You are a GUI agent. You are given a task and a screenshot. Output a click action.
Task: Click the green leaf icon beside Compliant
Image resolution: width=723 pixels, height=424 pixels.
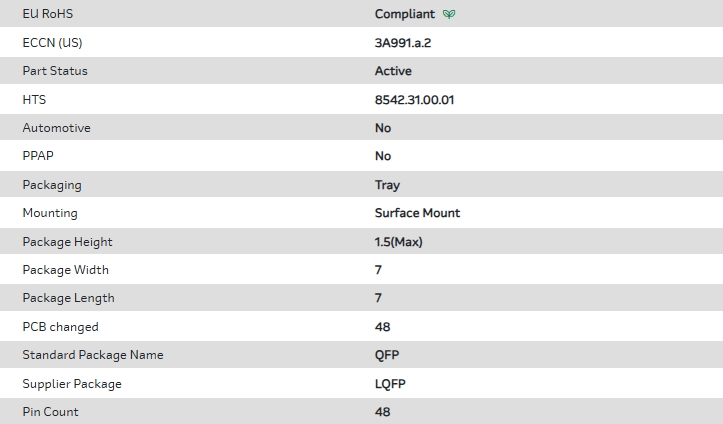[449, 15]
